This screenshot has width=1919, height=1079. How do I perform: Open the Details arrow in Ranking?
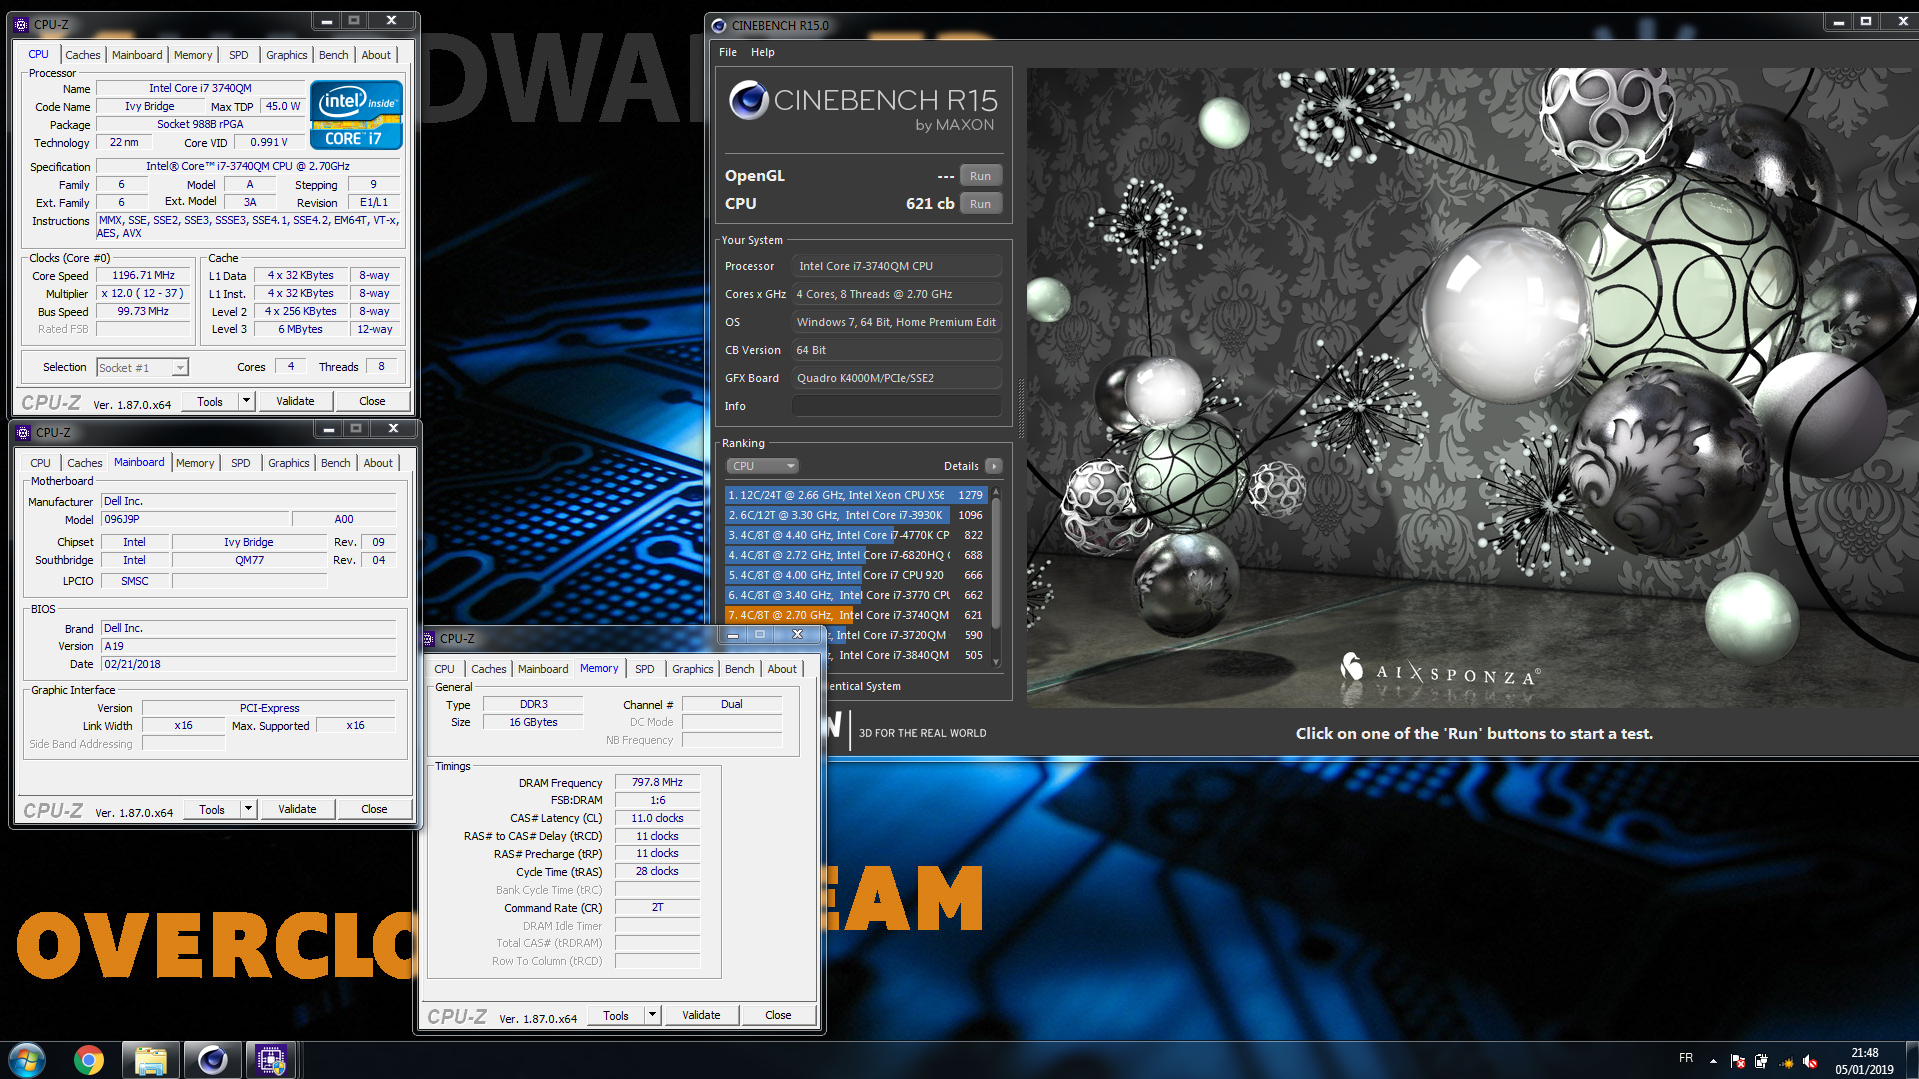click(x=993, y=466)
